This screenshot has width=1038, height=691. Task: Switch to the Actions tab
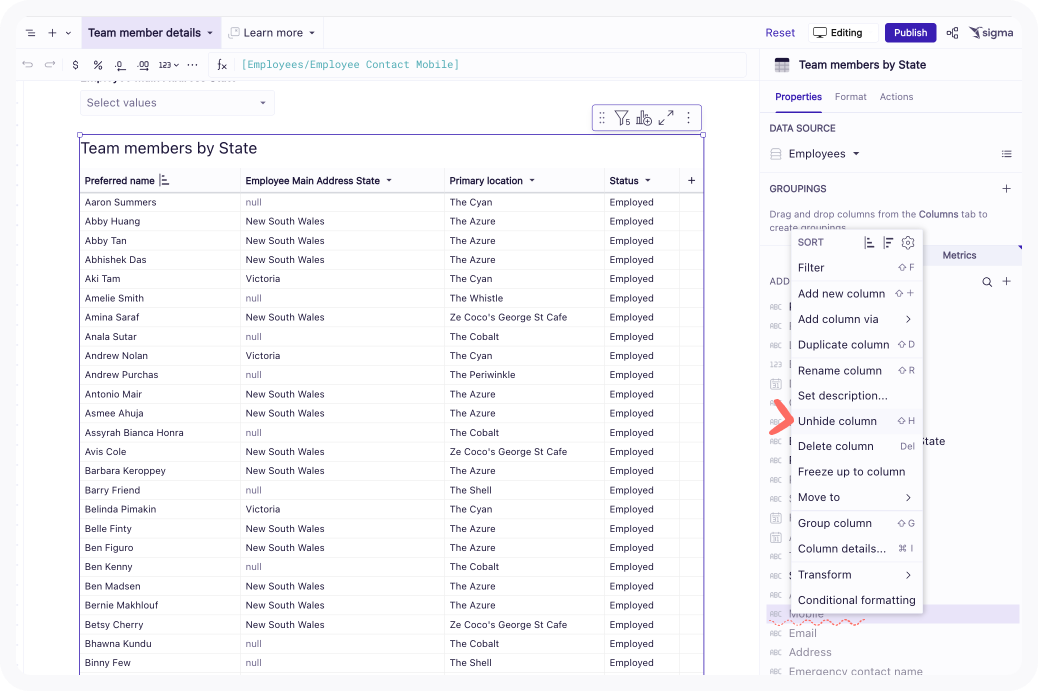[x=896, y=97]
